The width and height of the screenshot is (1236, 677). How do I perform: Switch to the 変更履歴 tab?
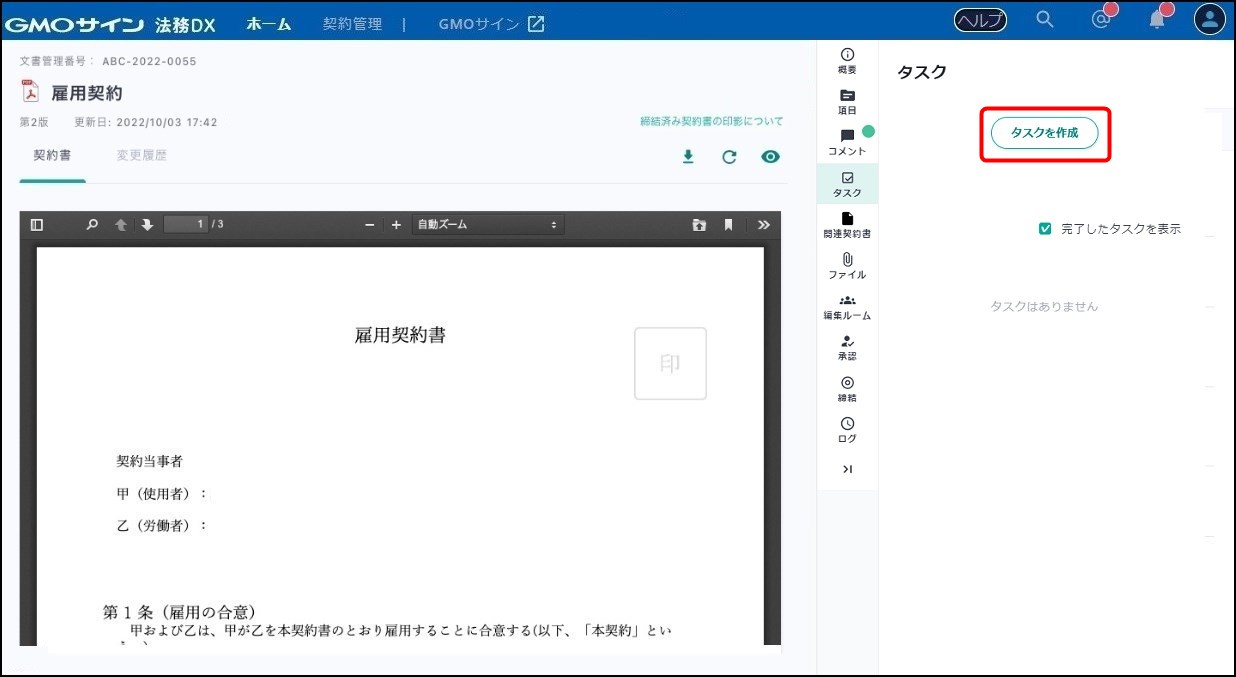[141, 156]
